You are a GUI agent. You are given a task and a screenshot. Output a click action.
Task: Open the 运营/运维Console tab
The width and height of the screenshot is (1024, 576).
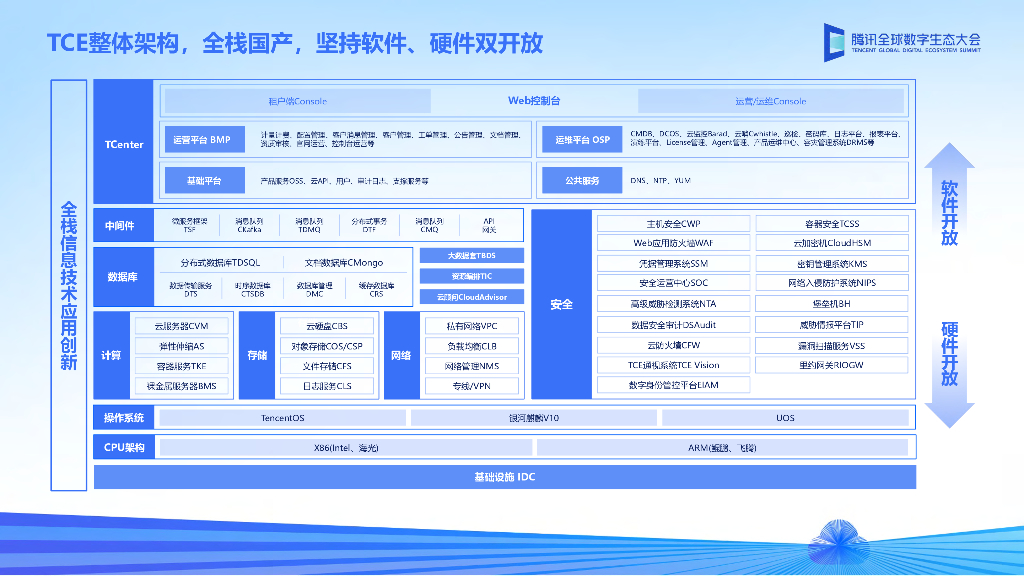click(x=769, y=101)
